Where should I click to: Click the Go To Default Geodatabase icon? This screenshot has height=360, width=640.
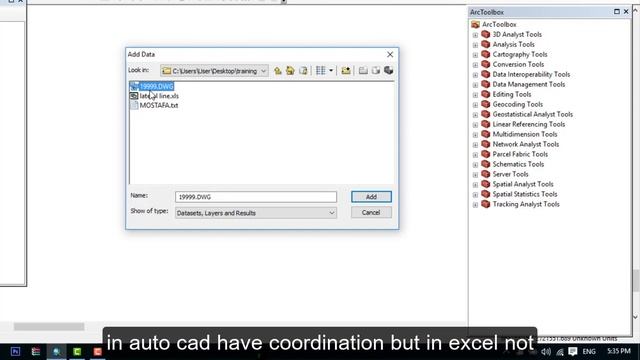click(x=303, y=71)
